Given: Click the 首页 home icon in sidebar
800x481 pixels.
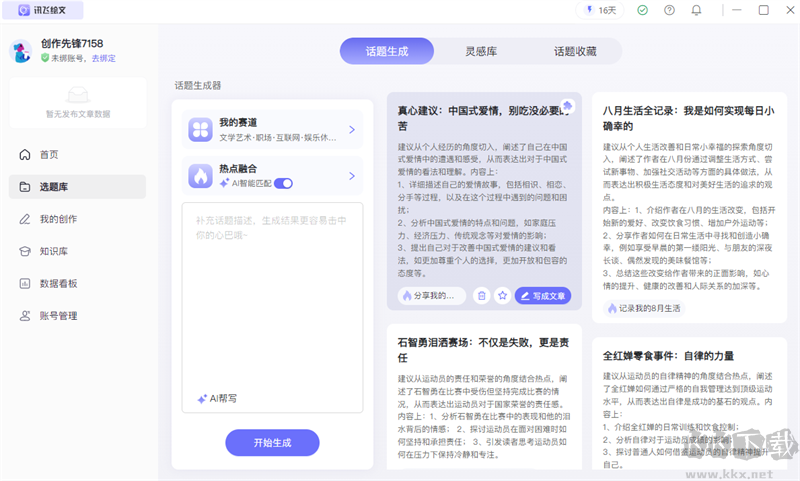Looking at the screenshot, I should [25, 155].
